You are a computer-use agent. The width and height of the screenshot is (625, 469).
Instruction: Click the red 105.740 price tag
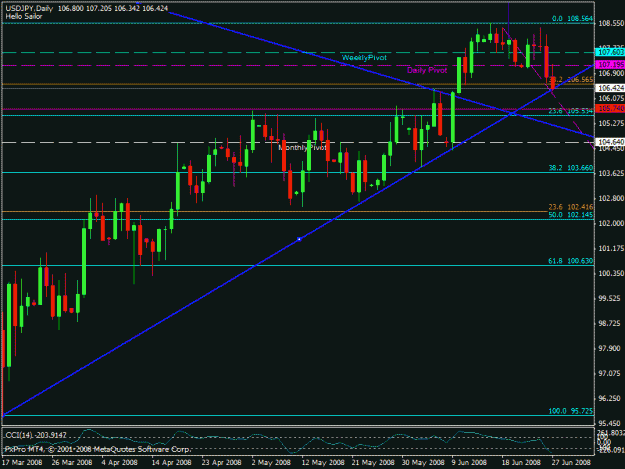[x=610, y=108]
